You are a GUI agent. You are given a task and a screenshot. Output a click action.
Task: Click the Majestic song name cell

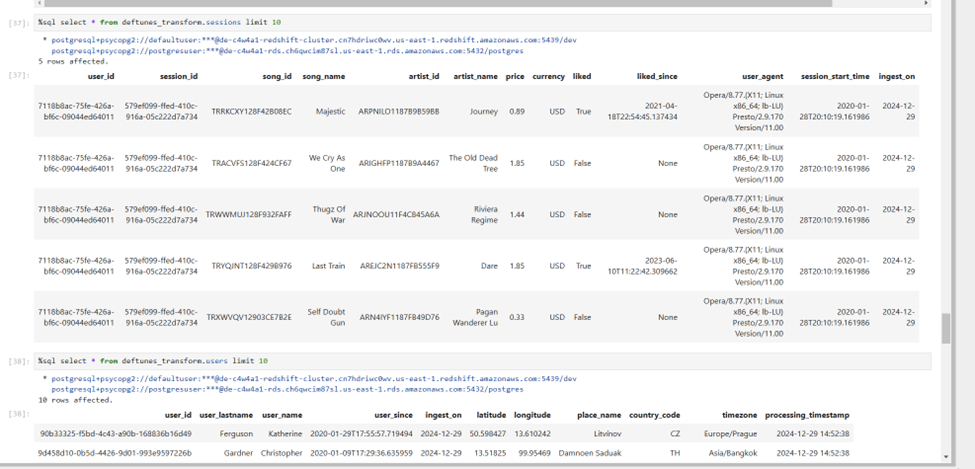click(x=330, y=112)
